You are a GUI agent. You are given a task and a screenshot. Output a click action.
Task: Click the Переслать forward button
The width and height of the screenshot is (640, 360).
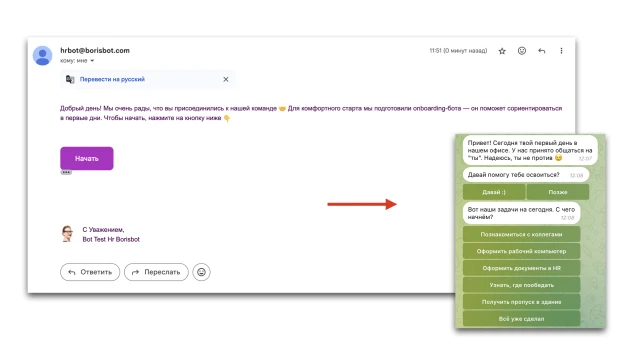click(156, 272)
